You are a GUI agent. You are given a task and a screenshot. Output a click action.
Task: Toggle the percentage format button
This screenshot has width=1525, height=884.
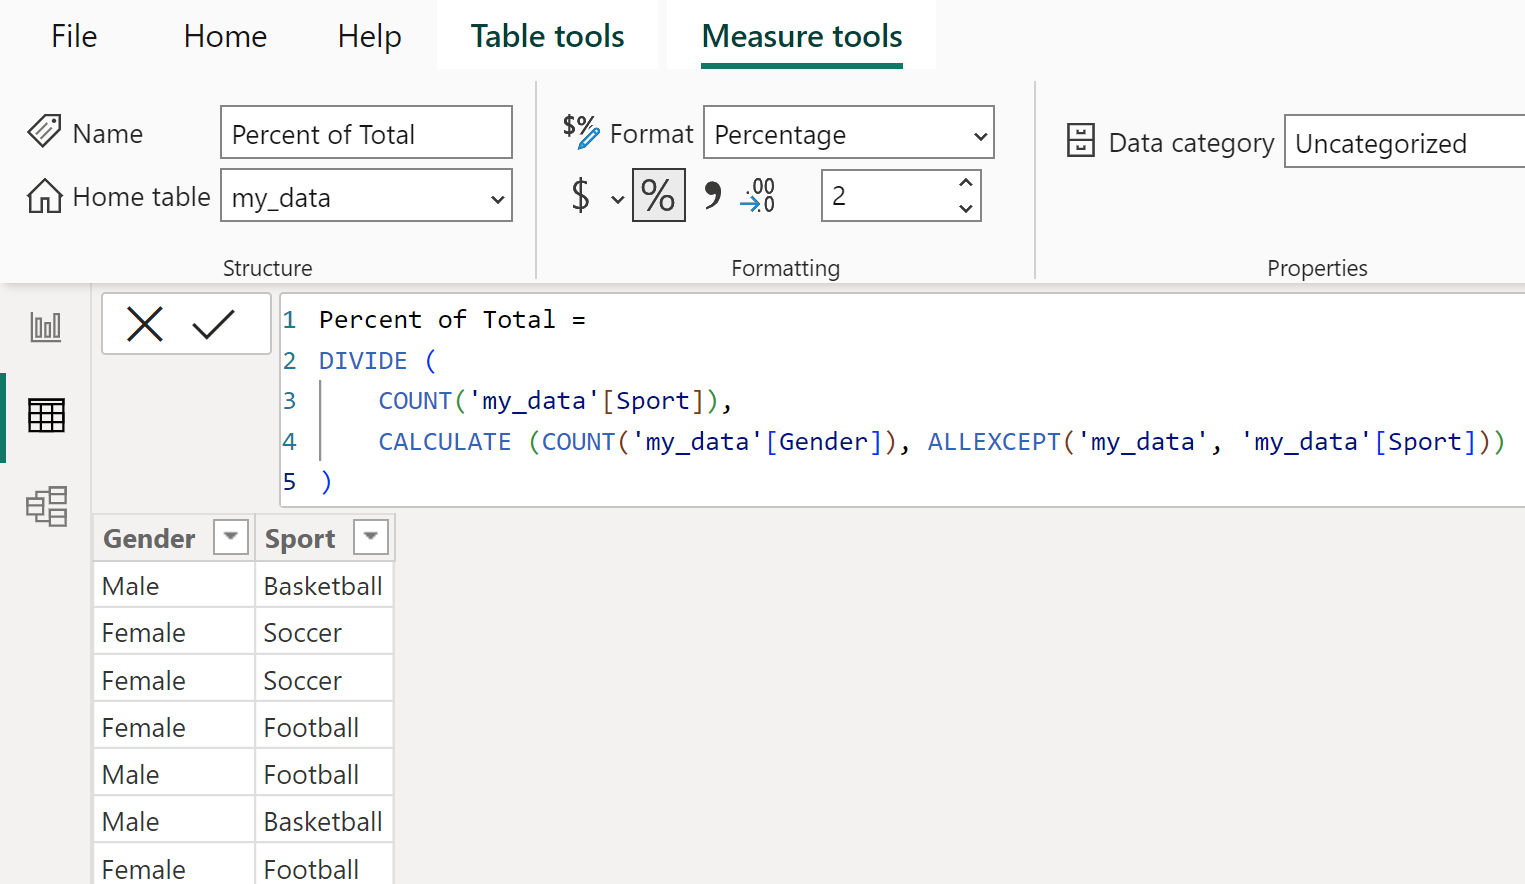pyautogui.click(x=658, y=195)
